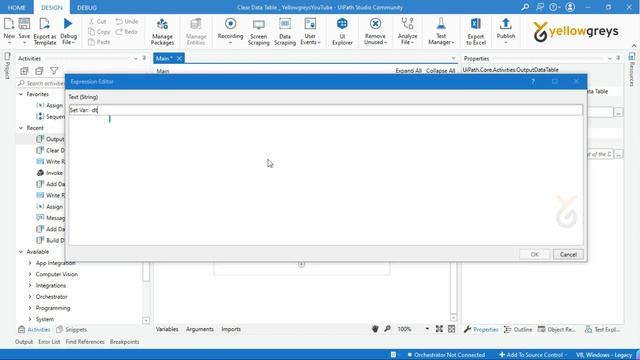Open the help icon in title bar

(554, 7)
